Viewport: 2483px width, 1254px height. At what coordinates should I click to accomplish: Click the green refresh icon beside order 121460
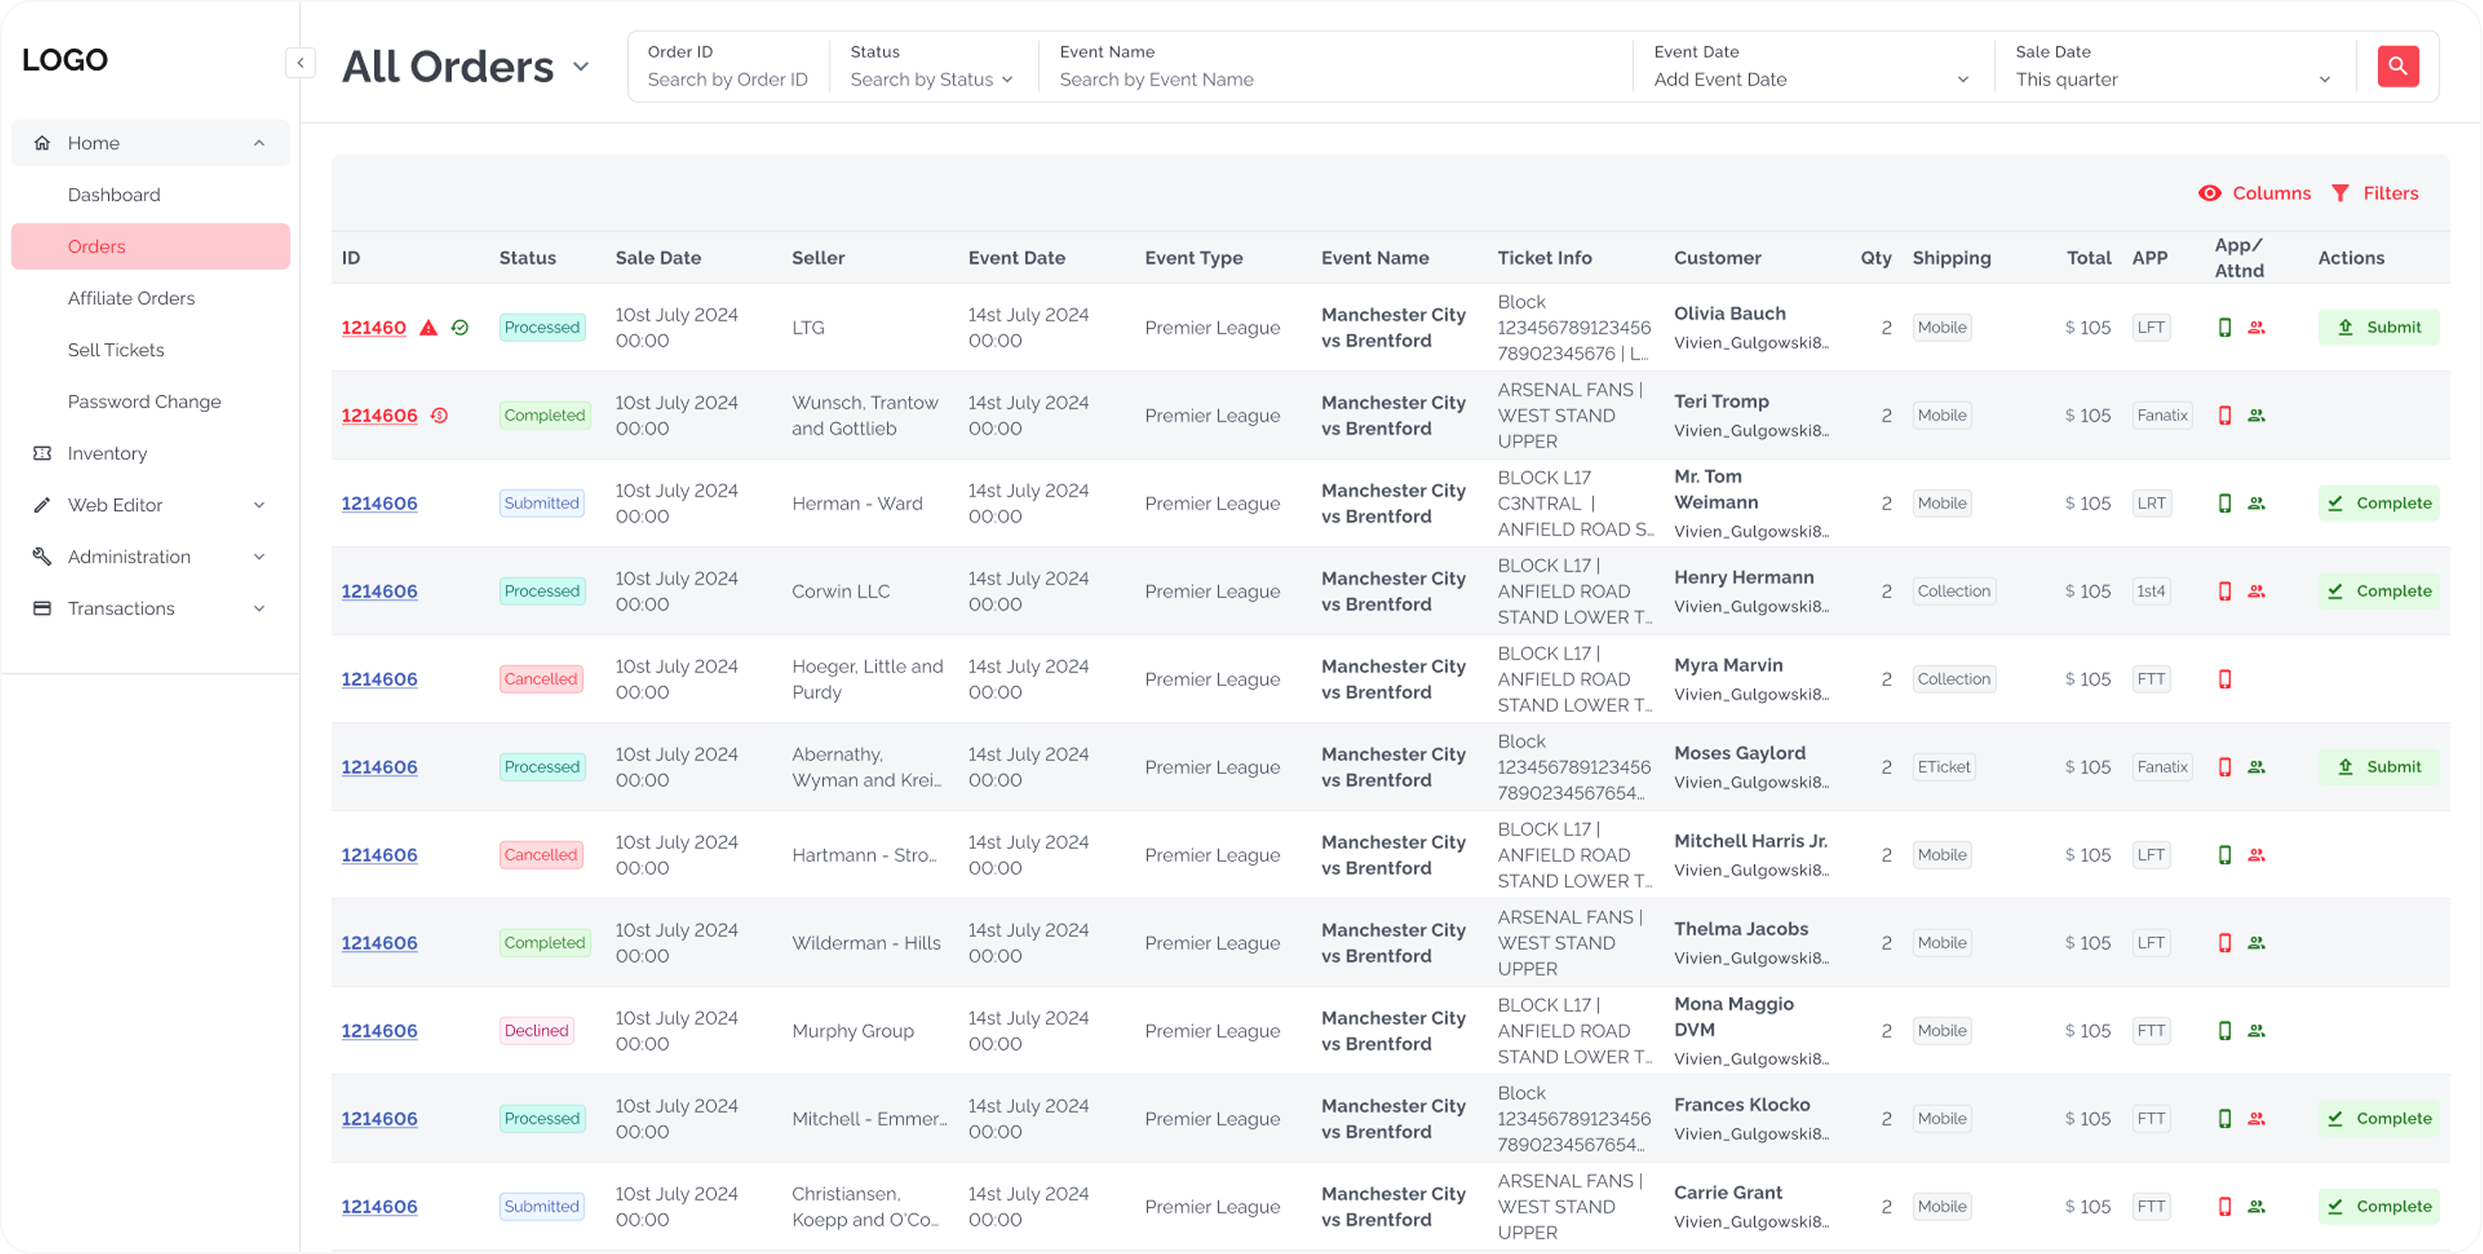click(460, 328)
